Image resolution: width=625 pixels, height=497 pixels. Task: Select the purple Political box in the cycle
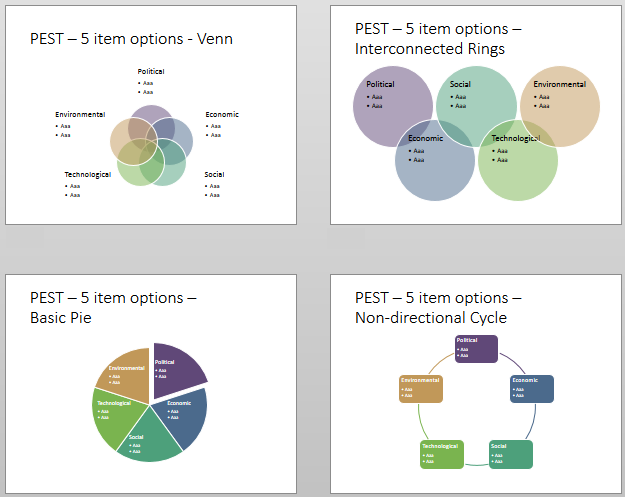[476, 348]
